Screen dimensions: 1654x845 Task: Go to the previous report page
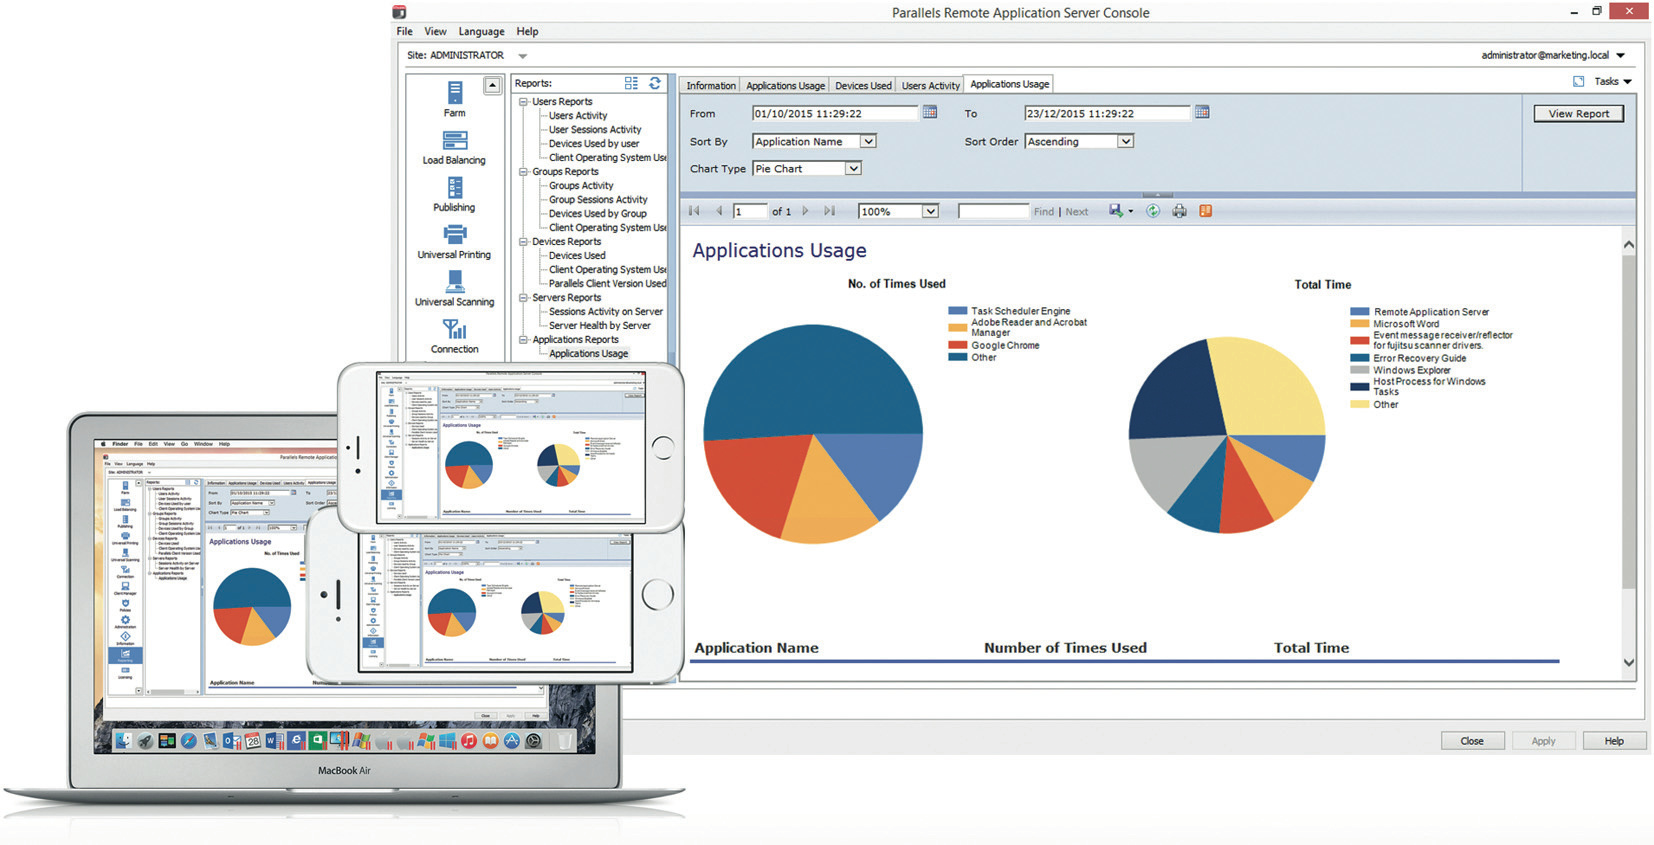[718, 211]
